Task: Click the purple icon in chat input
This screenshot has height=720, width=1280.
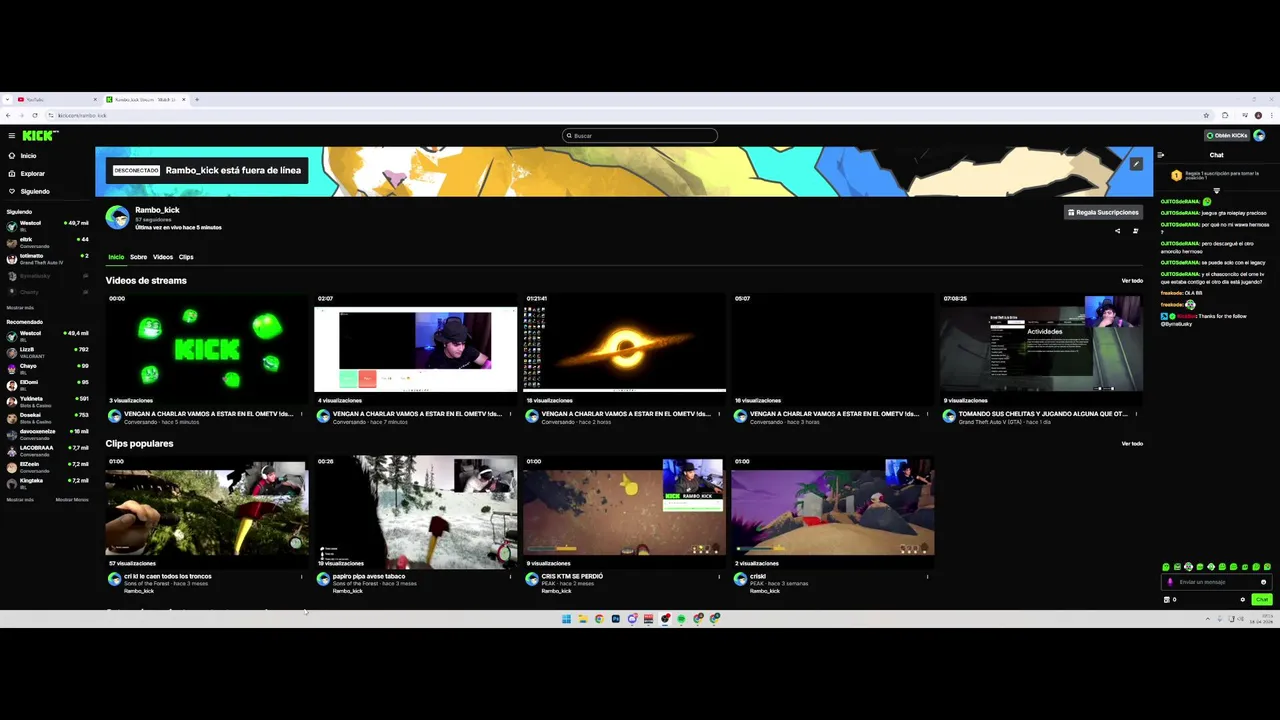Action: (x=1170, y=582)
